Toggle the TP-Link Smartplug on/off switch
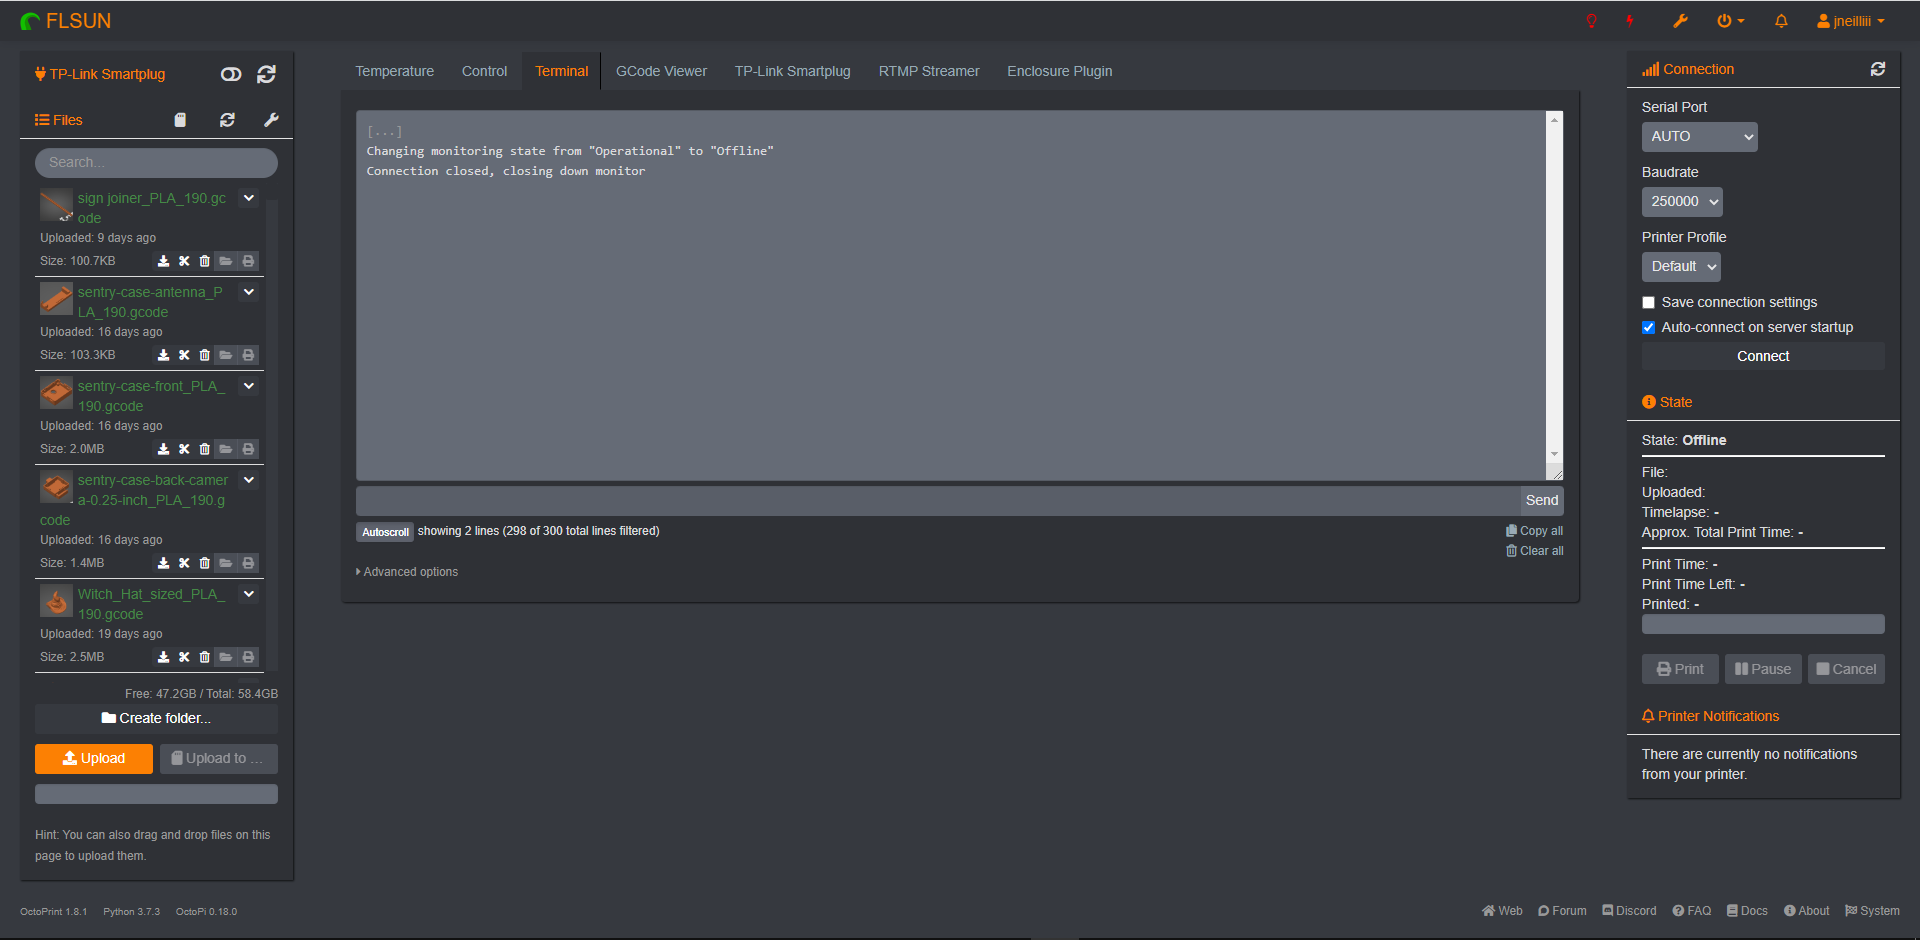The height and width of the screenshot is (940, 1920). tap(231, 74)
